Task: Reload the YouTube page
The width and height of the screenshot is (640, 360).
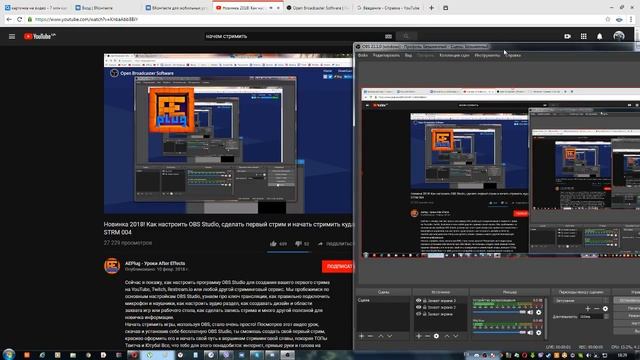Action: click(19, 19)
